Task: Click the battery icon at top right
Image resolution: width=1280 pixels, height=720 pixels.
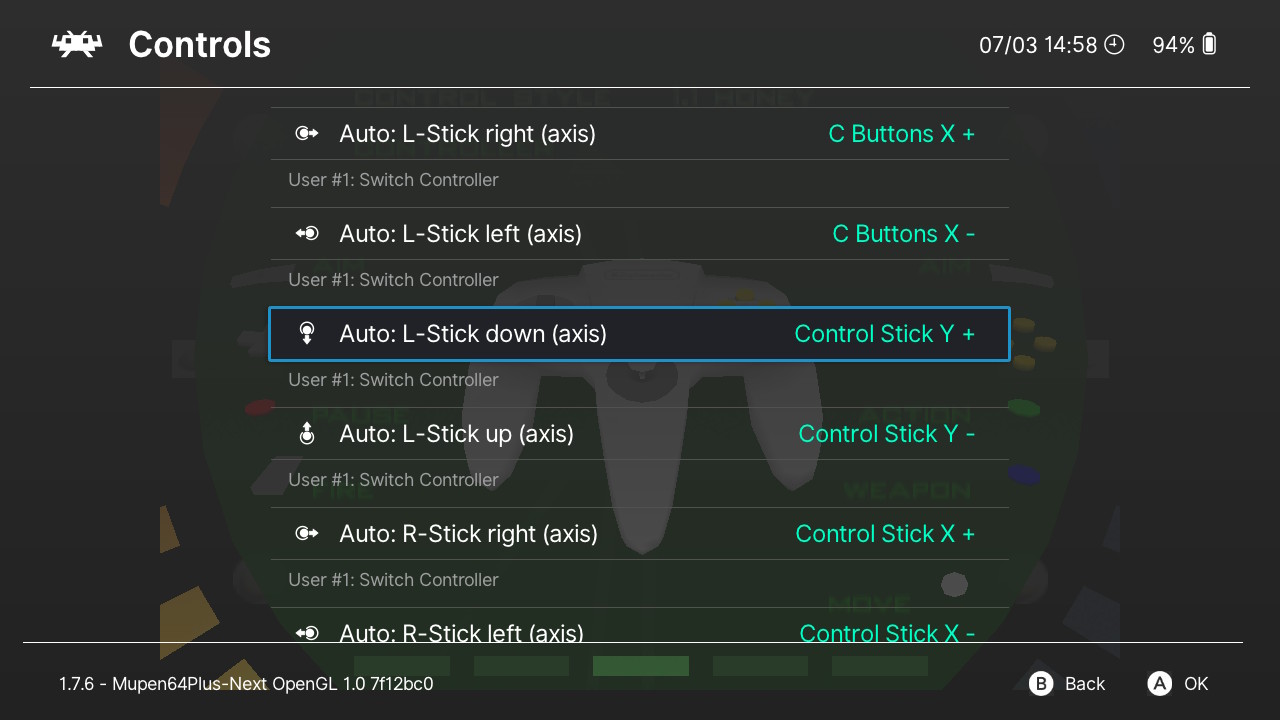Action: [1209, 44]
